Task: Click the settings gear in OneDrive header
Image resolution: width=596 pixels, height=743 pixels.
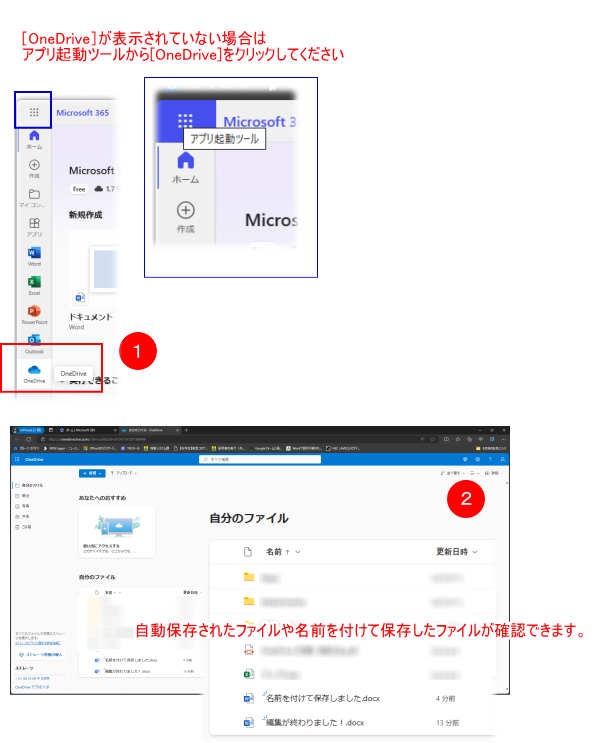Action: [478, 459]
